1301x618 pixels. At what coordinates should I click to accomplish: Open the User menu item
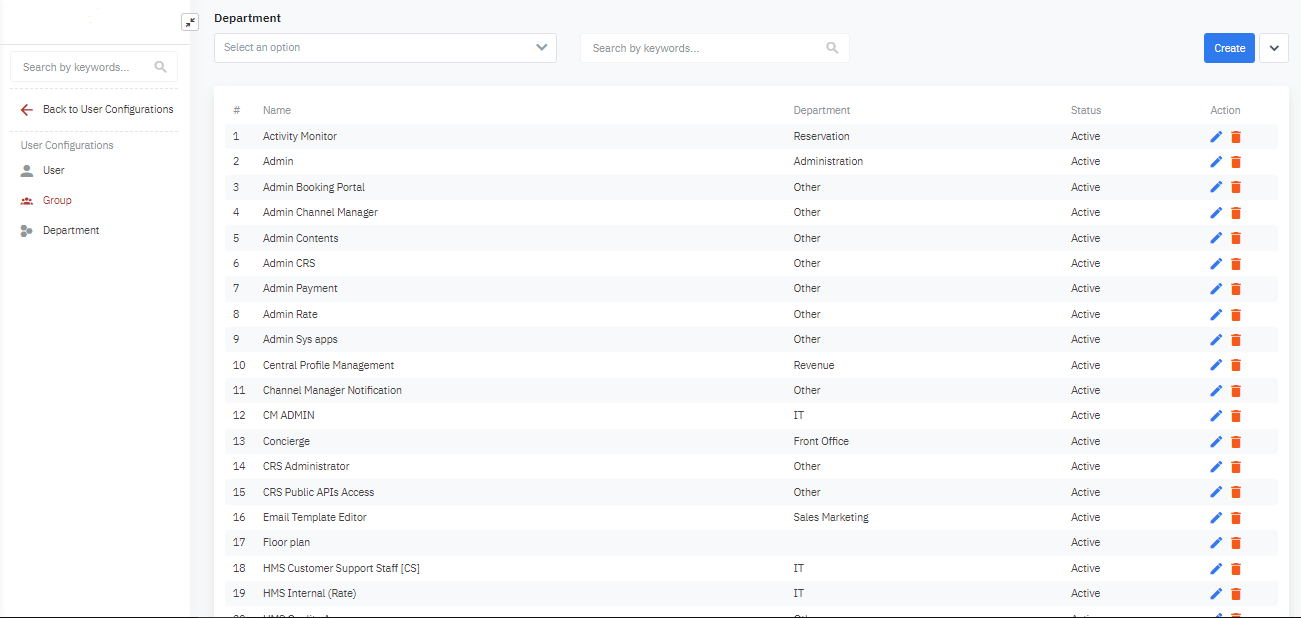tap(54, 171)
